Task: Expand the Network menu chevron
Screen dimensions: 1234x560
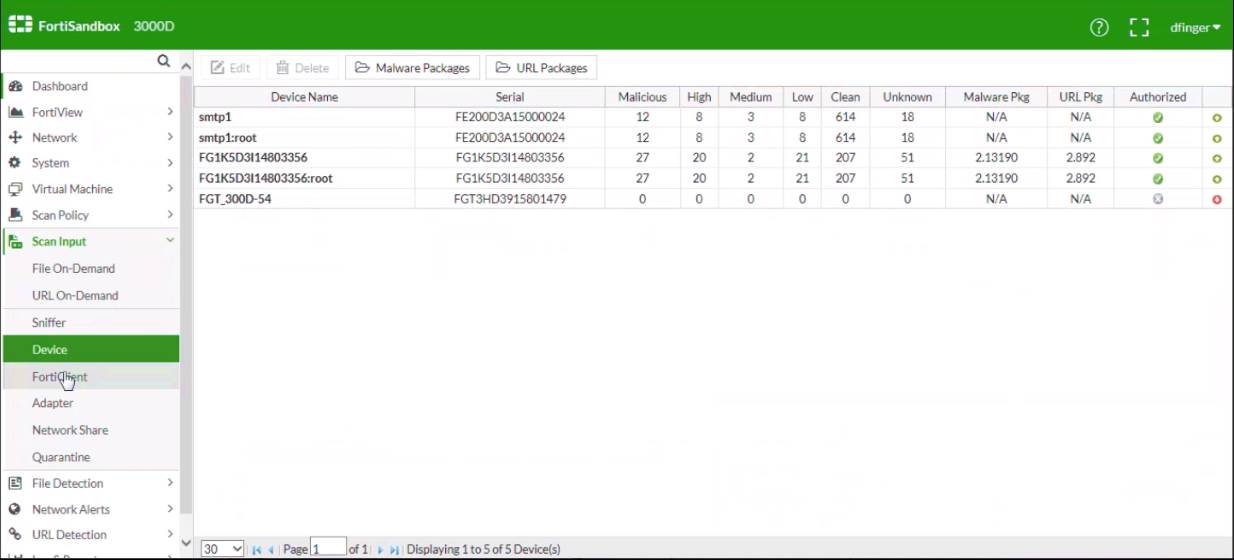Action: pyautogui.click(x=170, y=137)
